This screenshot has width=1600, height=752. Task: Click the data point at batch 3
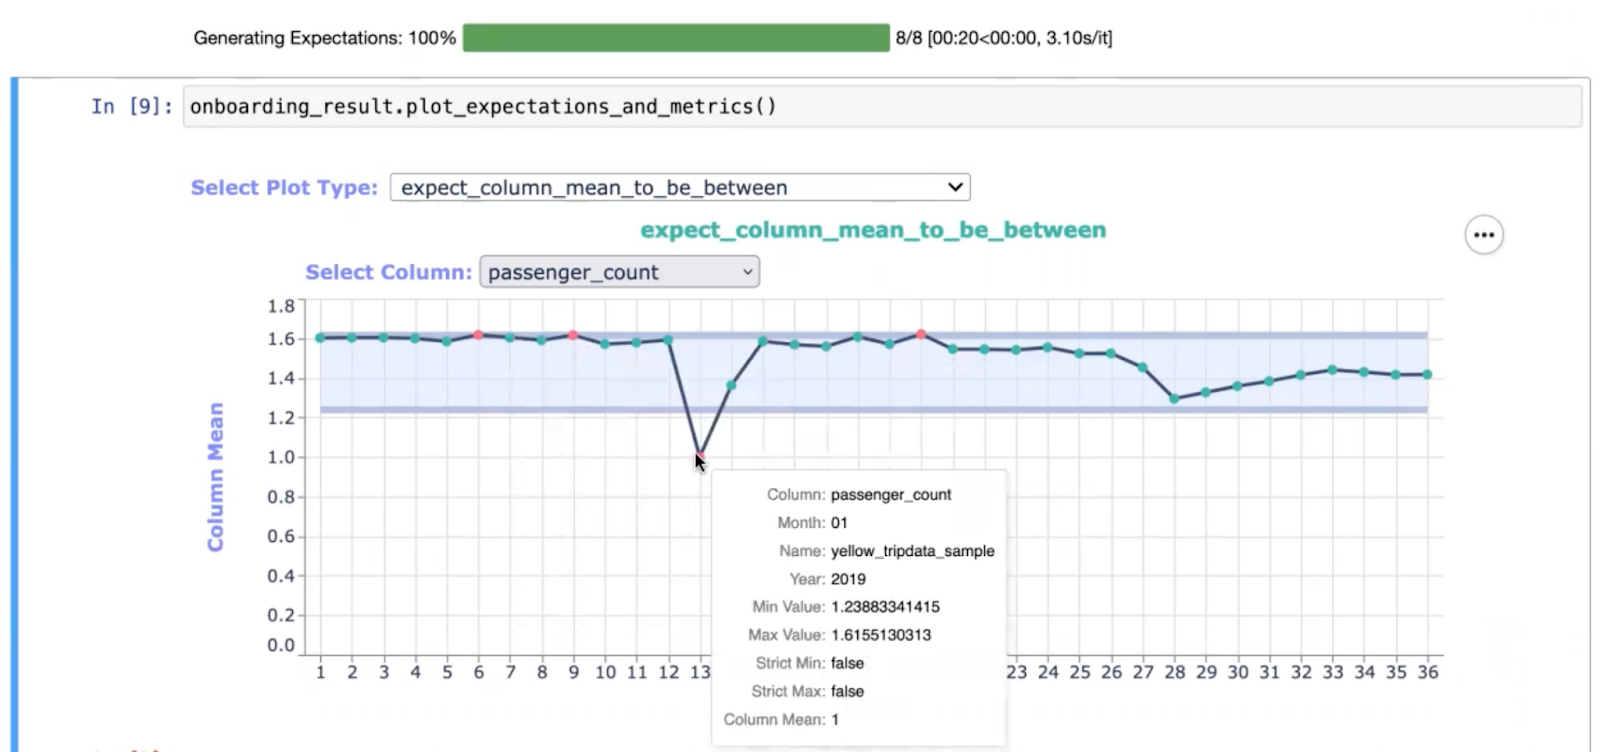(x=383, y=337)
